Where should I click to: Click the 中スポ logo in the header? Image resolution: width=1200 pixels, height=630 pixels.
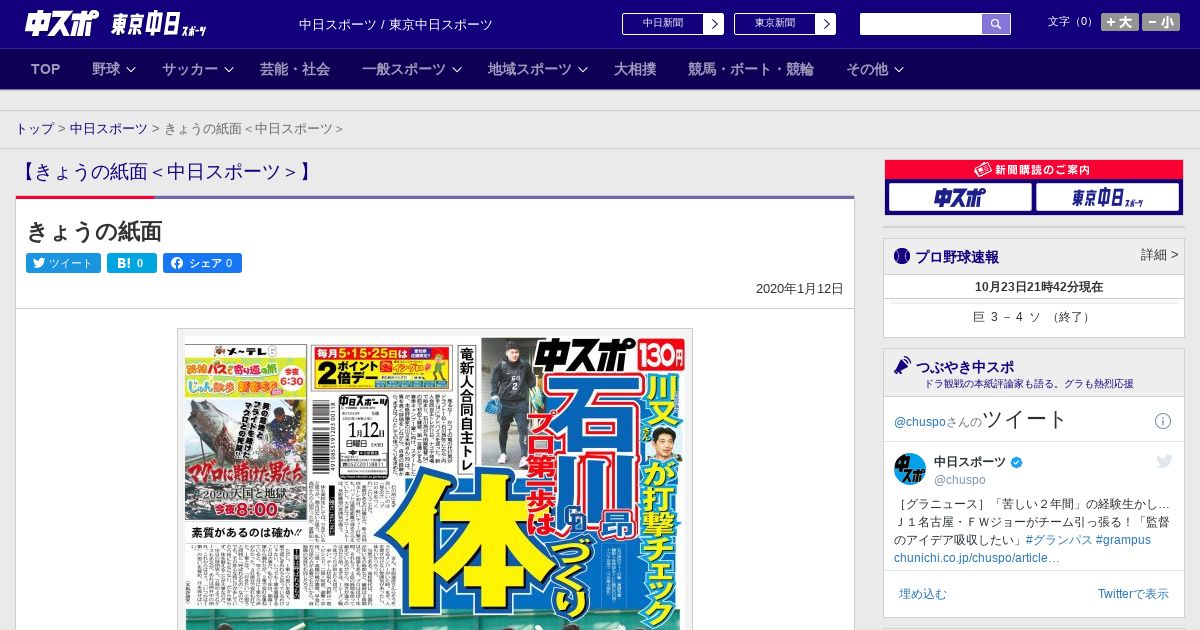pyautogui.click(x=62, y=23)
